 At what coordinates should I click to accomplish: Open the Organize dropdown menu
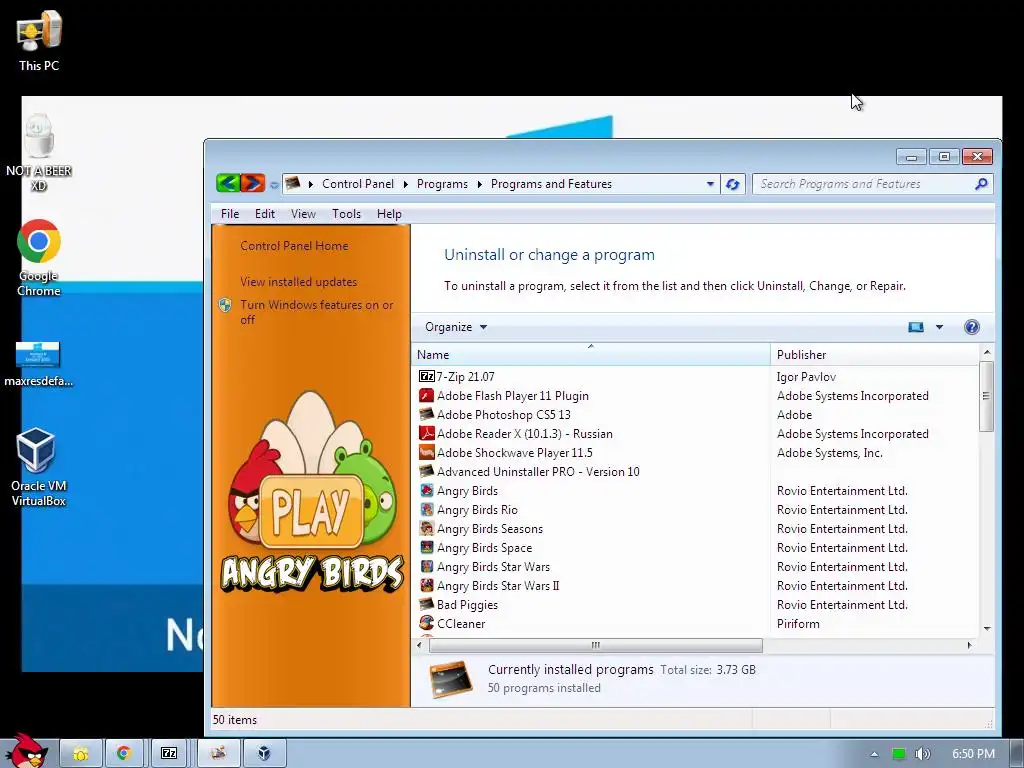pos(456,327)
